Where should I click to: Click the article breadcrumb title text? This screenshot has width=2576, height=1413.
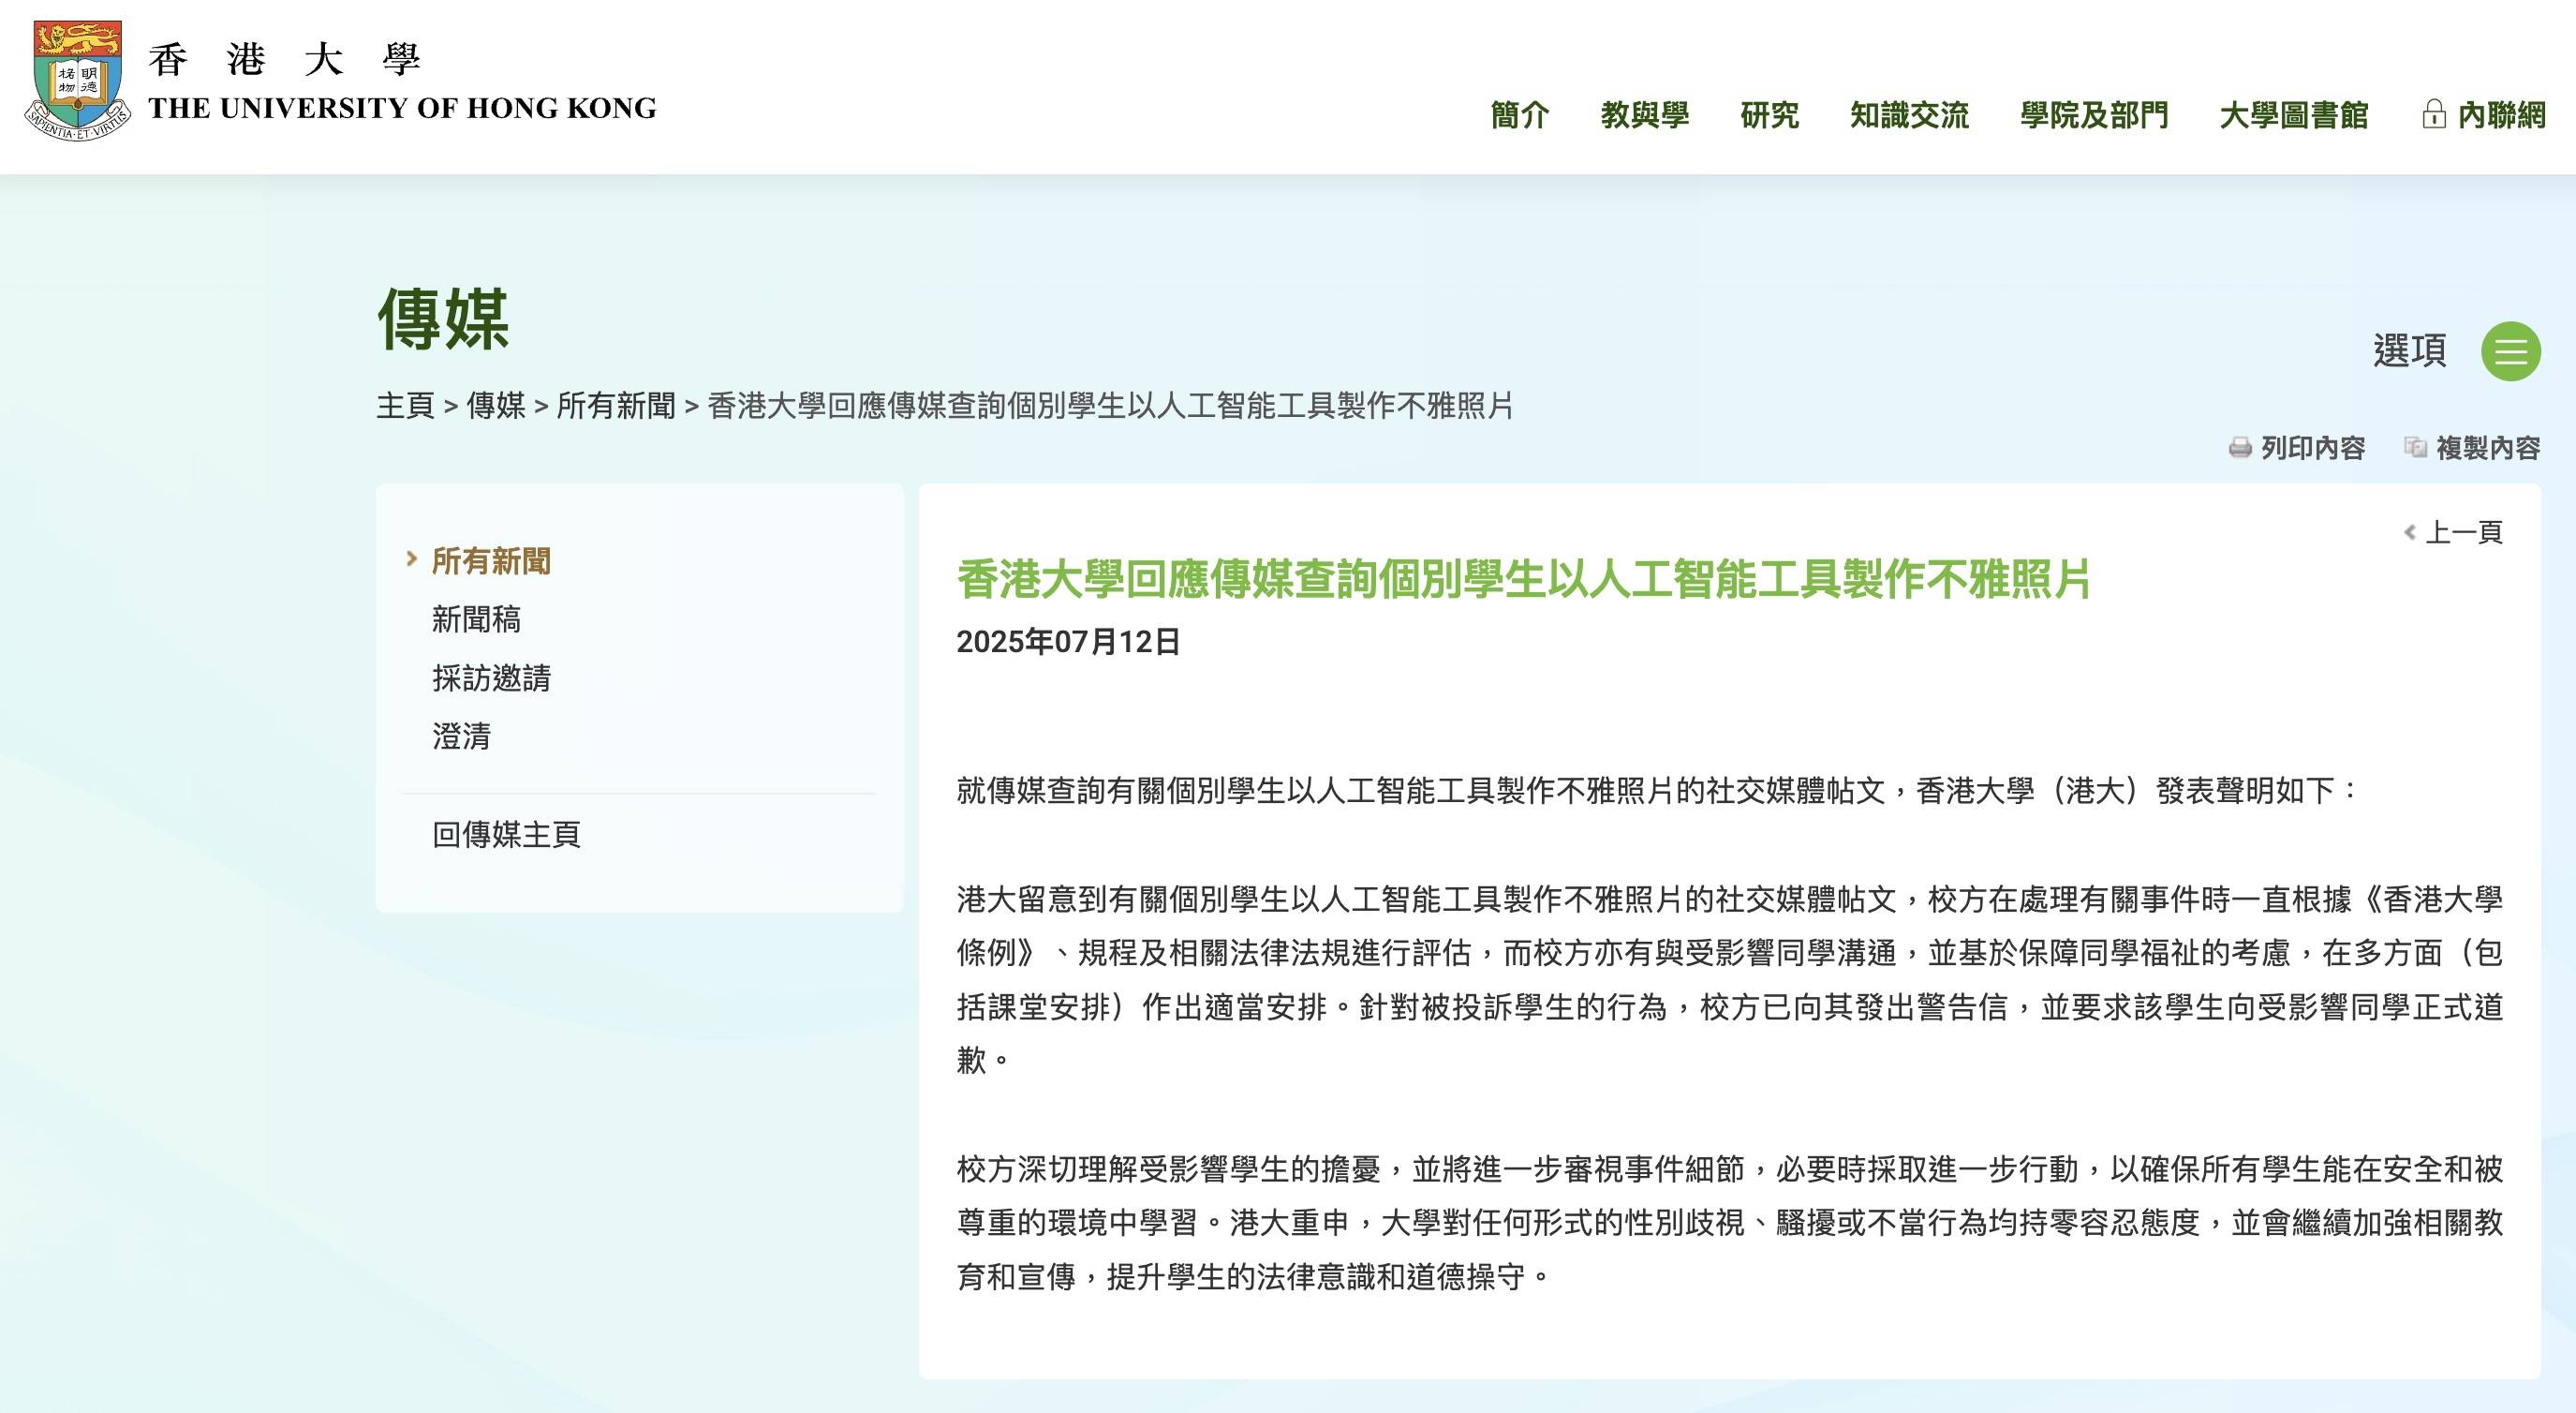pos(1110,406)
